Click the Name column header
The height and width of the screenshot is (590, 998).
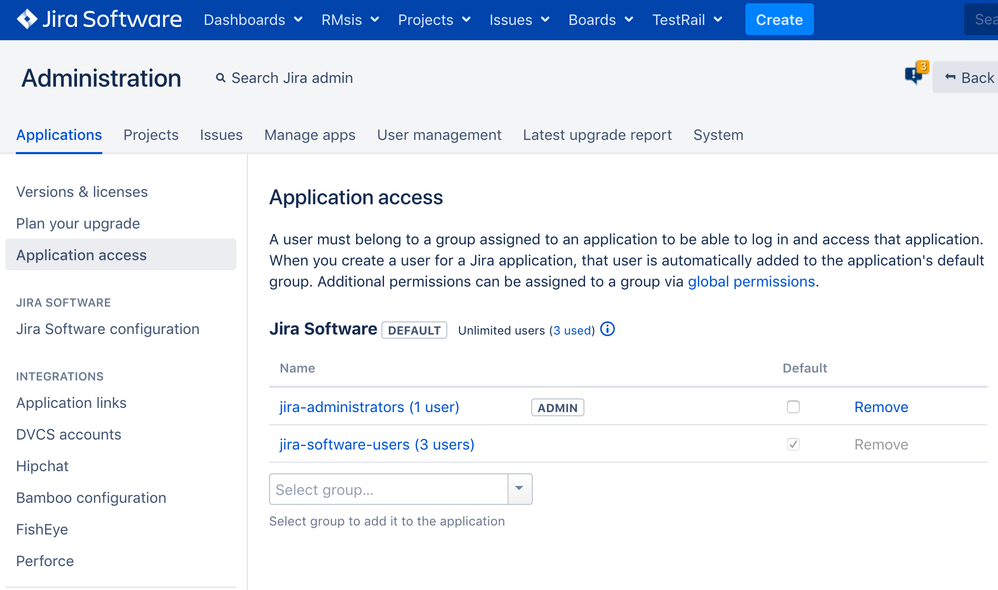[x=297, y=368]
